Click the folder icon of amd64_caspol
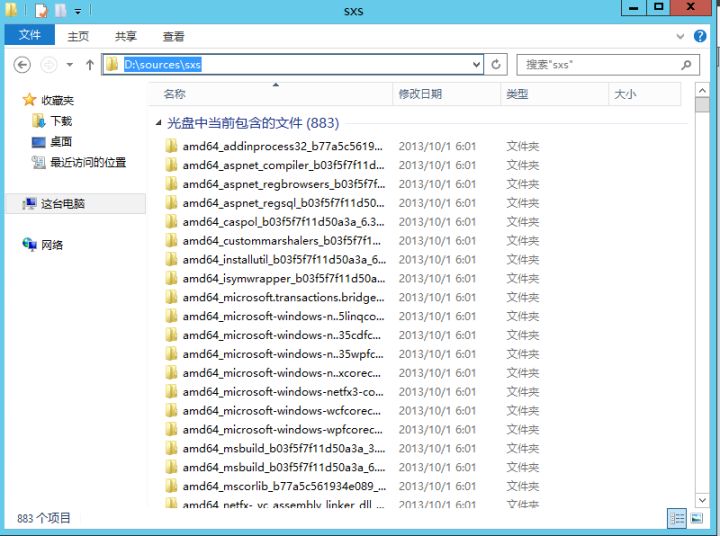 pos(171,221)
